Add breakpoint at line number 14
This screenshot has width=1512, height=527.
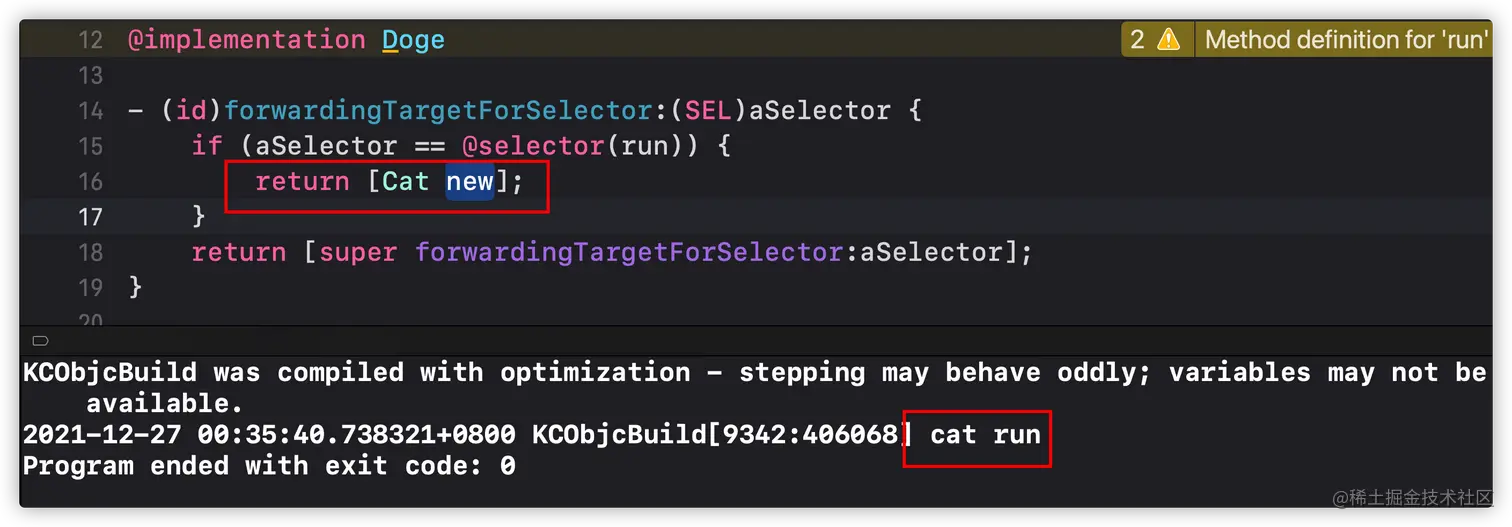(90, 110)
